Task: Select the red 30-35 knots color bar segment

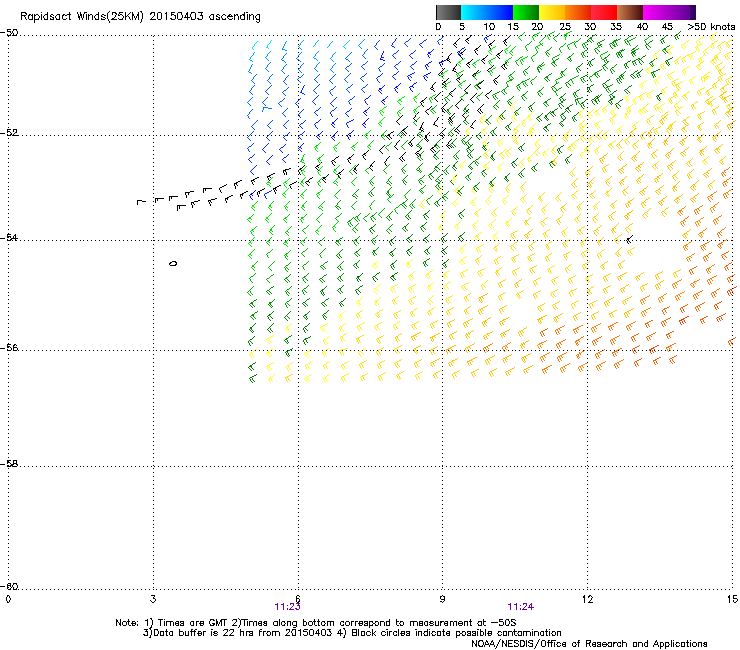Action: click(x=604, y=12)
